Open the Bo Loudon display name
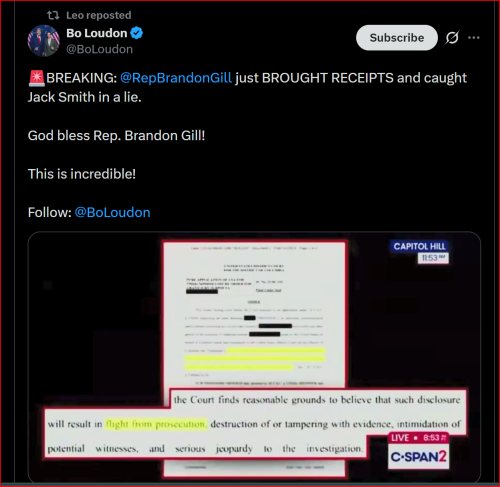500x487 pixels. 97,33
